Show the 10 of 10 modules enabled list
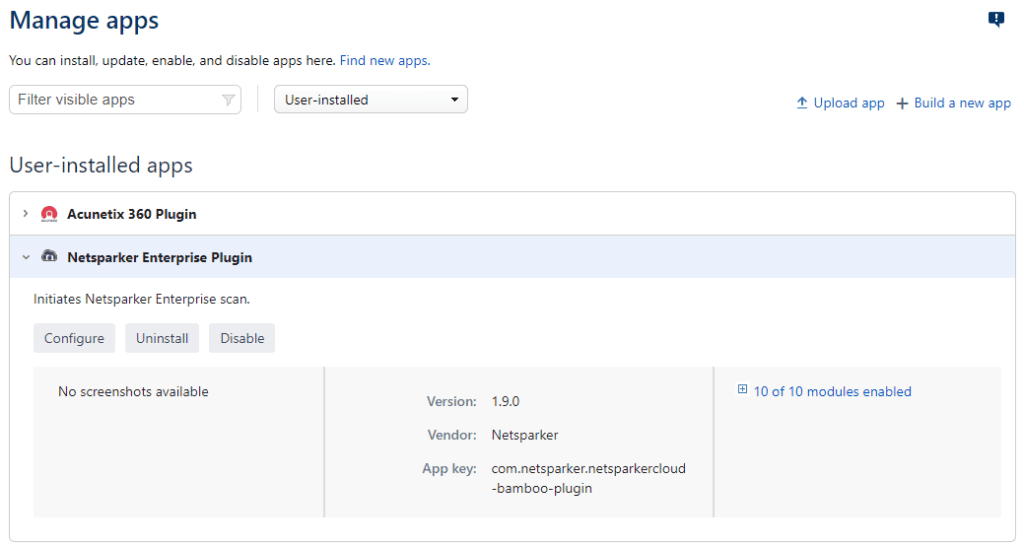 pos(832,392)
